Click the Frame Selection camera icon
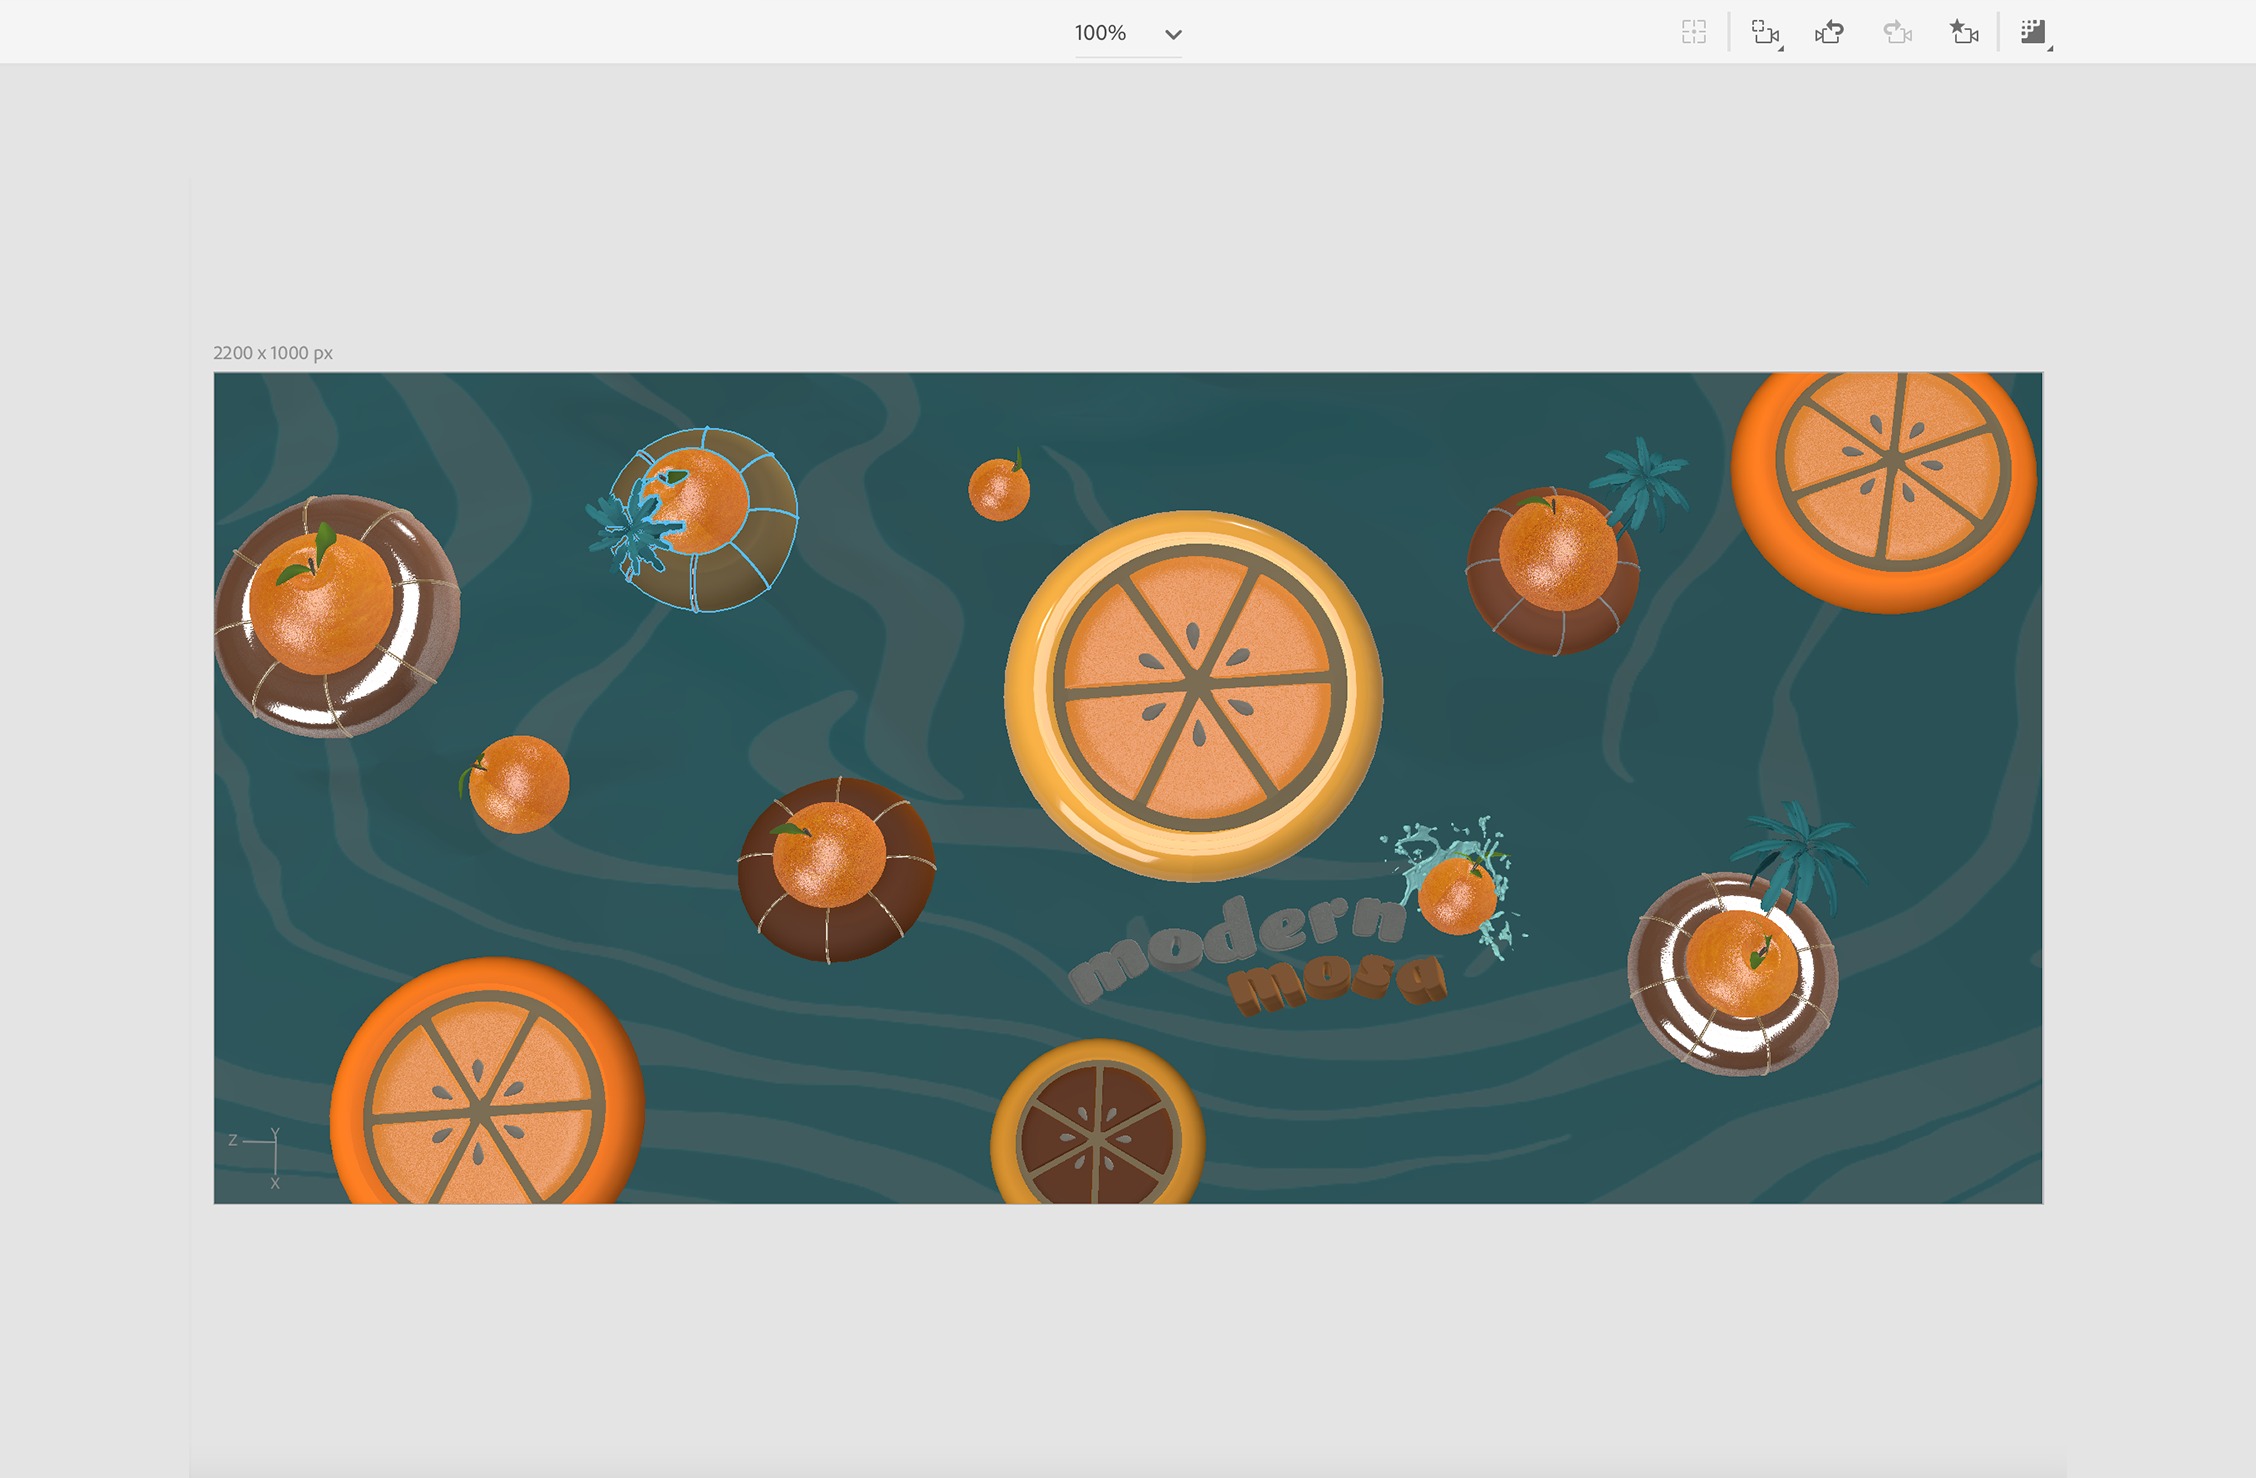Viewport: 2256px width, 1478px height. (1765, 32)
